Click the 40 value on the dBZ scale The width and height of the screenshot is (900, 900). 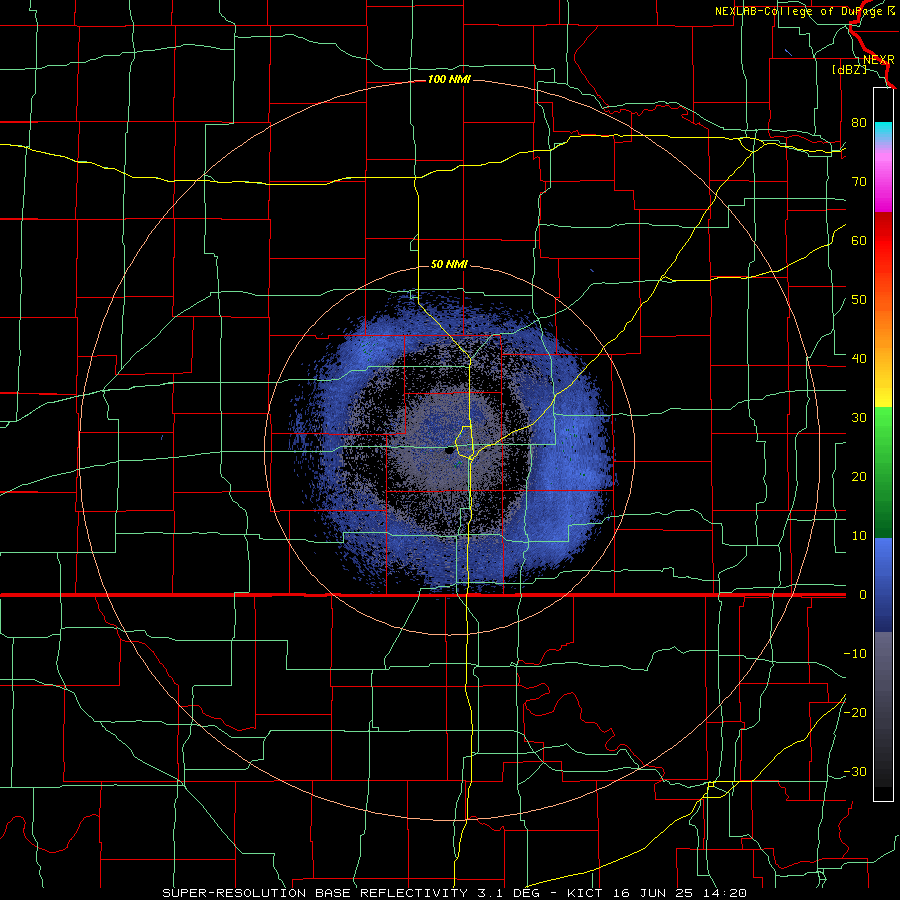click(859, 359)
